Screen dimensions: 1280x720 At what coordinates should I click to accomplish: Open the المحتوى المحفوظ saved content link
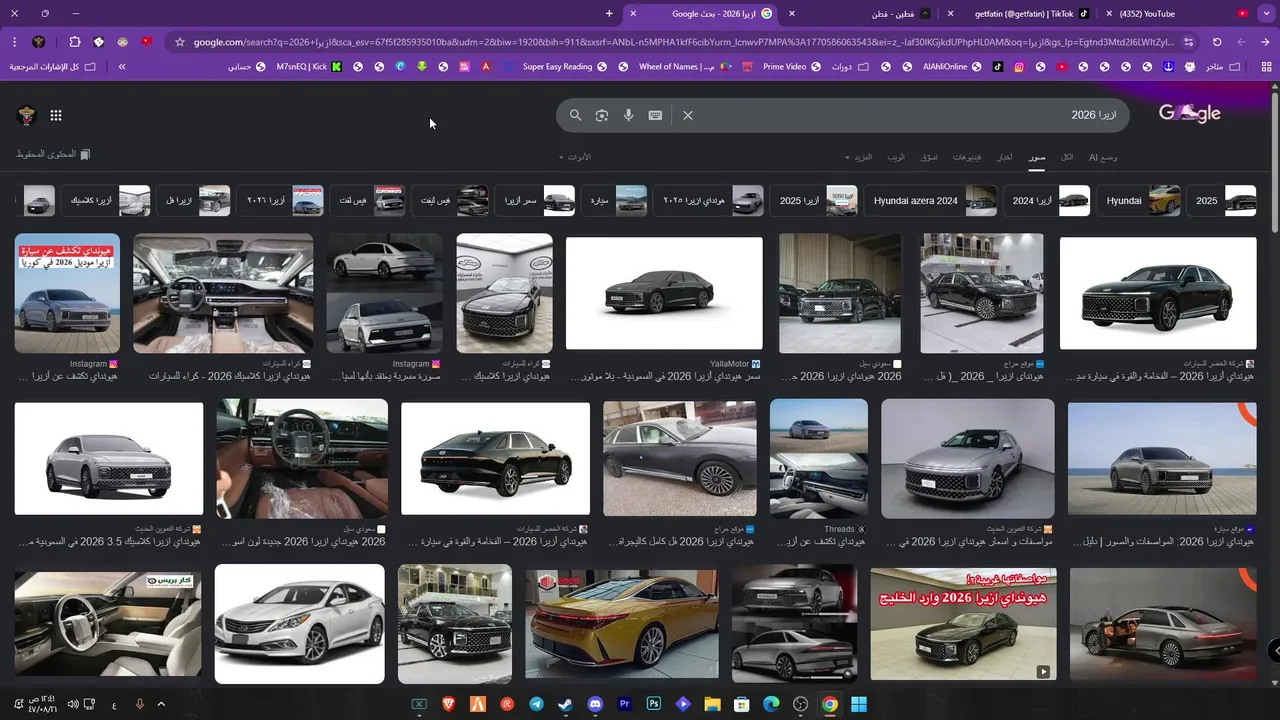pyautogui.click(x=53, y=154)
